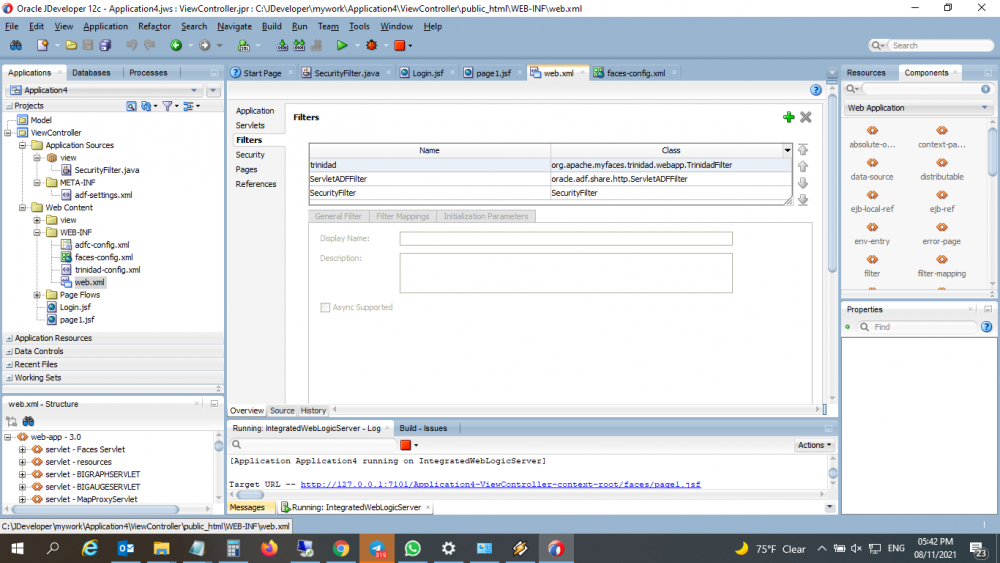This screenshot has width=1000, height=563.
Task: Click the binoculars search icon in main toolbar
Action: click(x=15, y=45)
